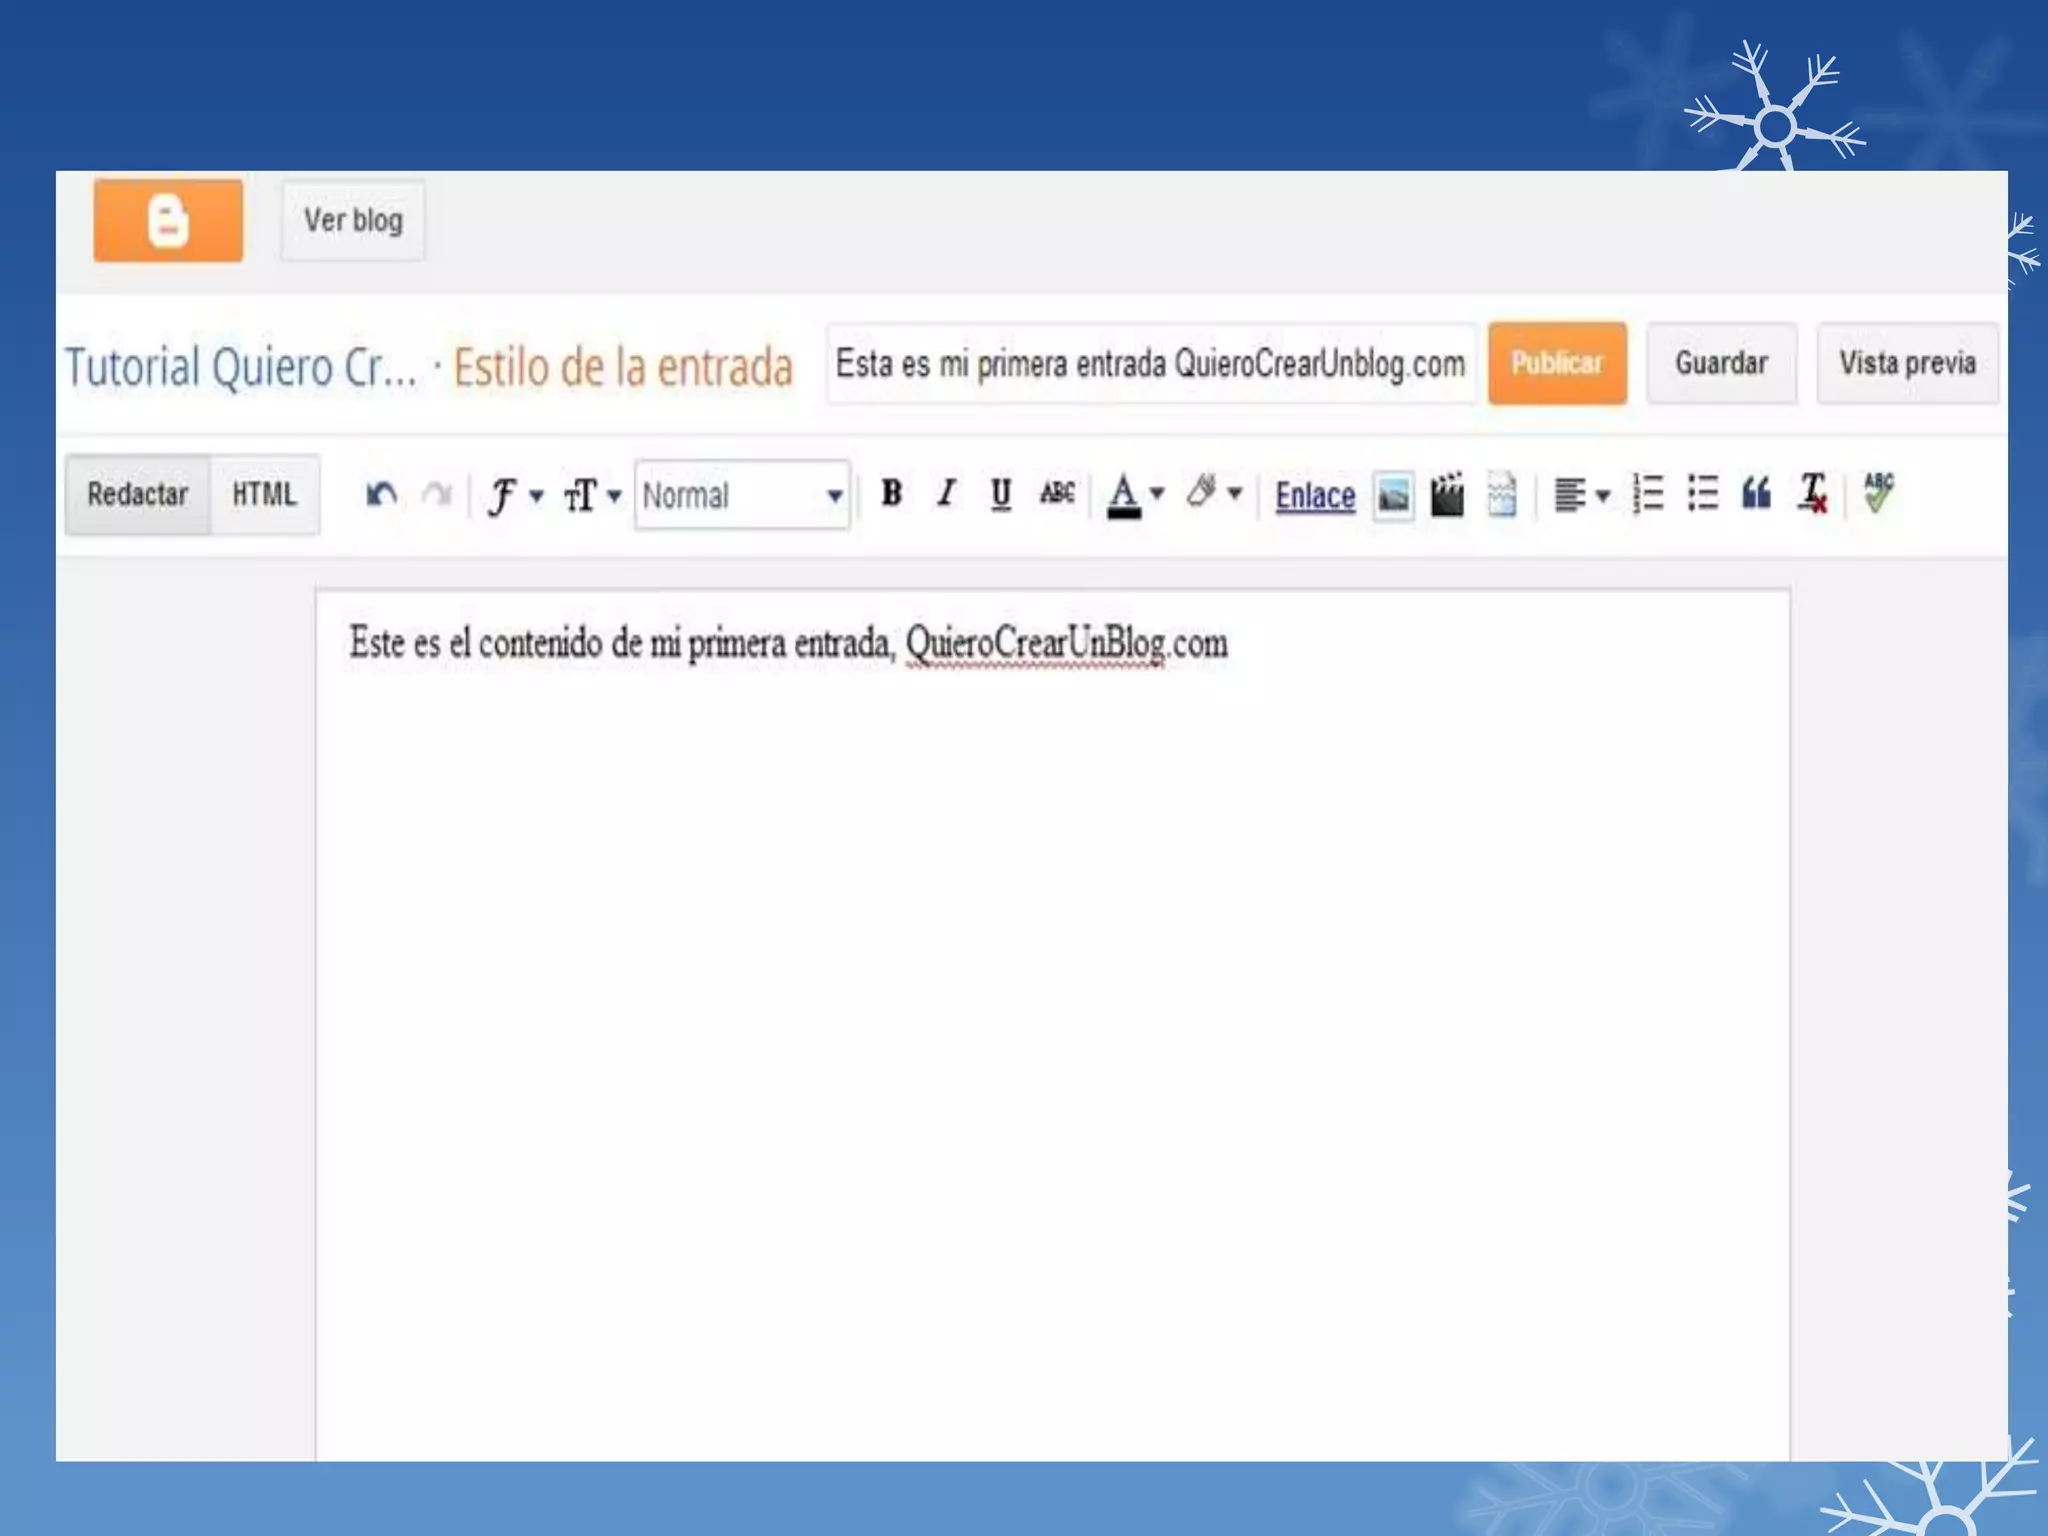Undo the last edit
Screen dimensions: 2048x1536
coord(381,494)
